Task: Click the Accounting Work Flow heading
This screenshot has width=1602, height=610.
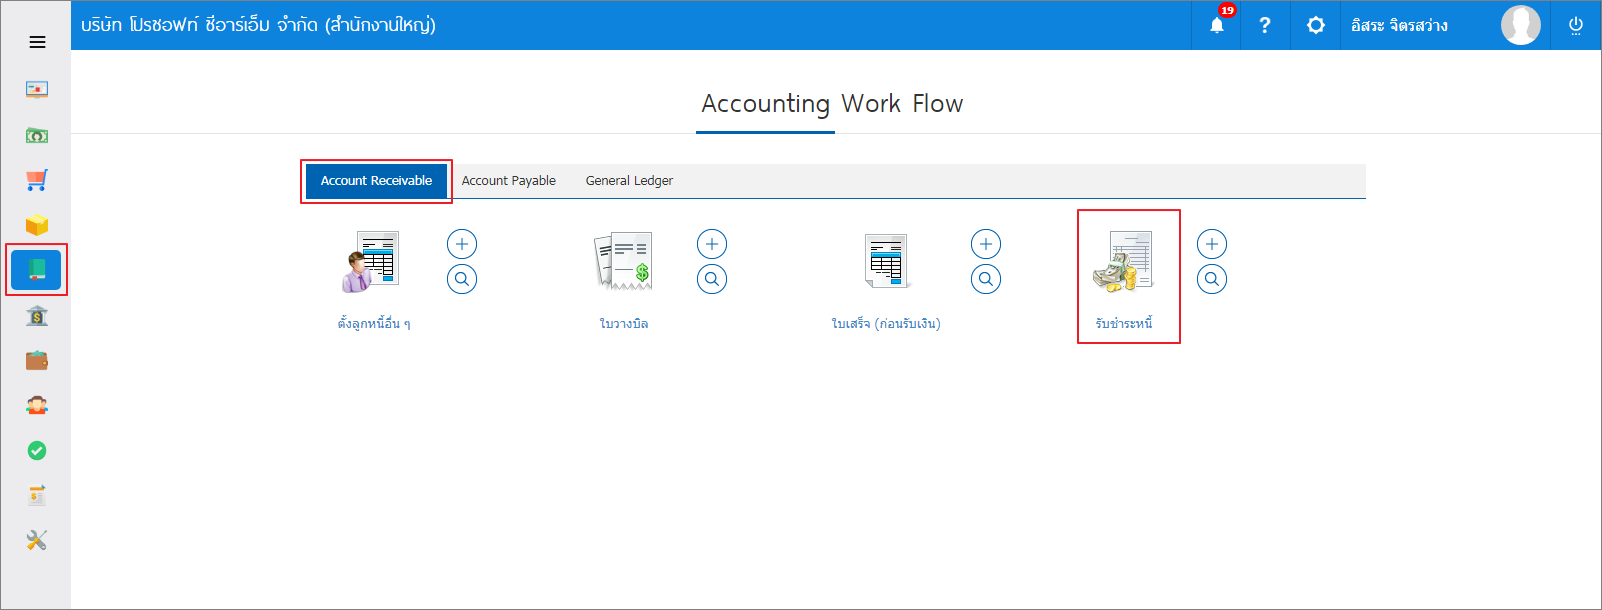Action: tap(832, 104)
